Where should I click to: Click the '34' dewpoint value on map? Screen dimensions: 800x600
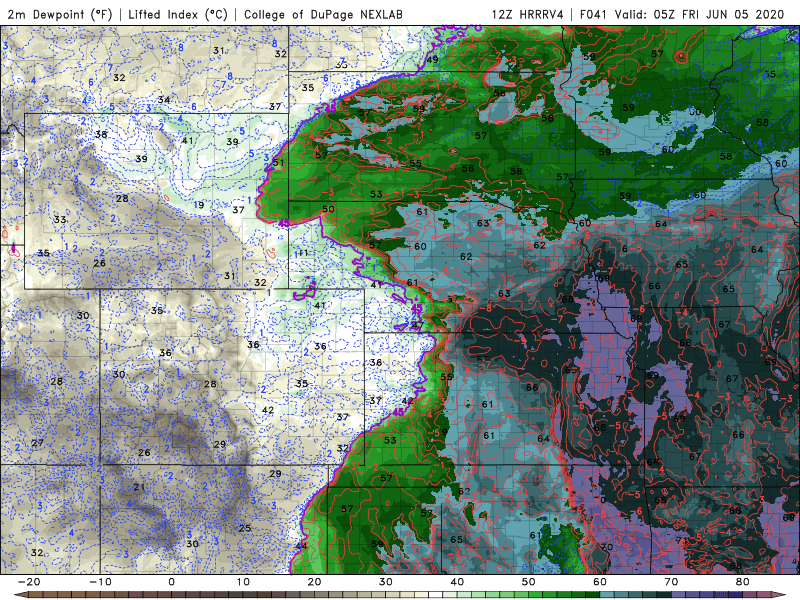coord(164,99)
